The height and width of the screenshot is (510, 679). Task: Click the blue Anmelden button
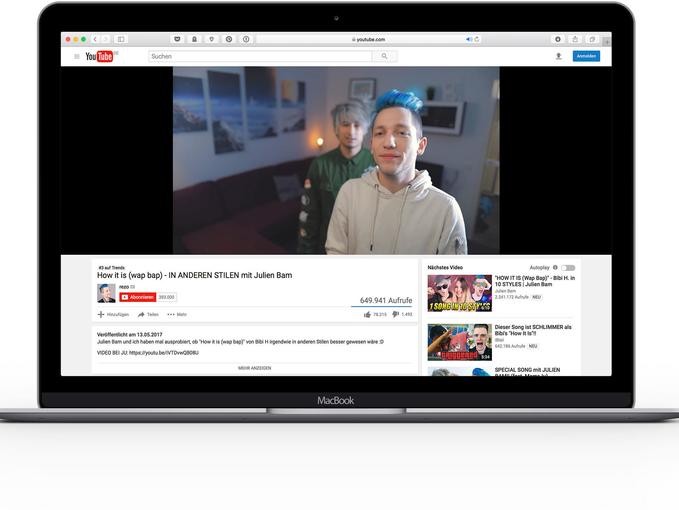click(x=586, y=56)
